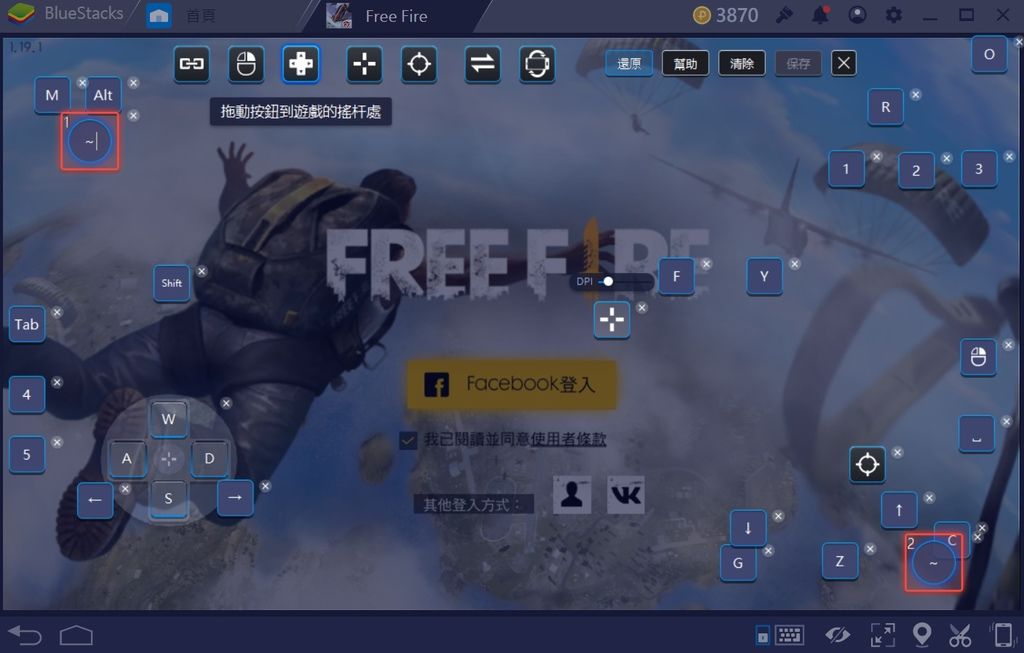Screen dimensions: 1024x653
Task: Select the up arrow key mapping
Action: pyautogui.click(x=899, y=510)
